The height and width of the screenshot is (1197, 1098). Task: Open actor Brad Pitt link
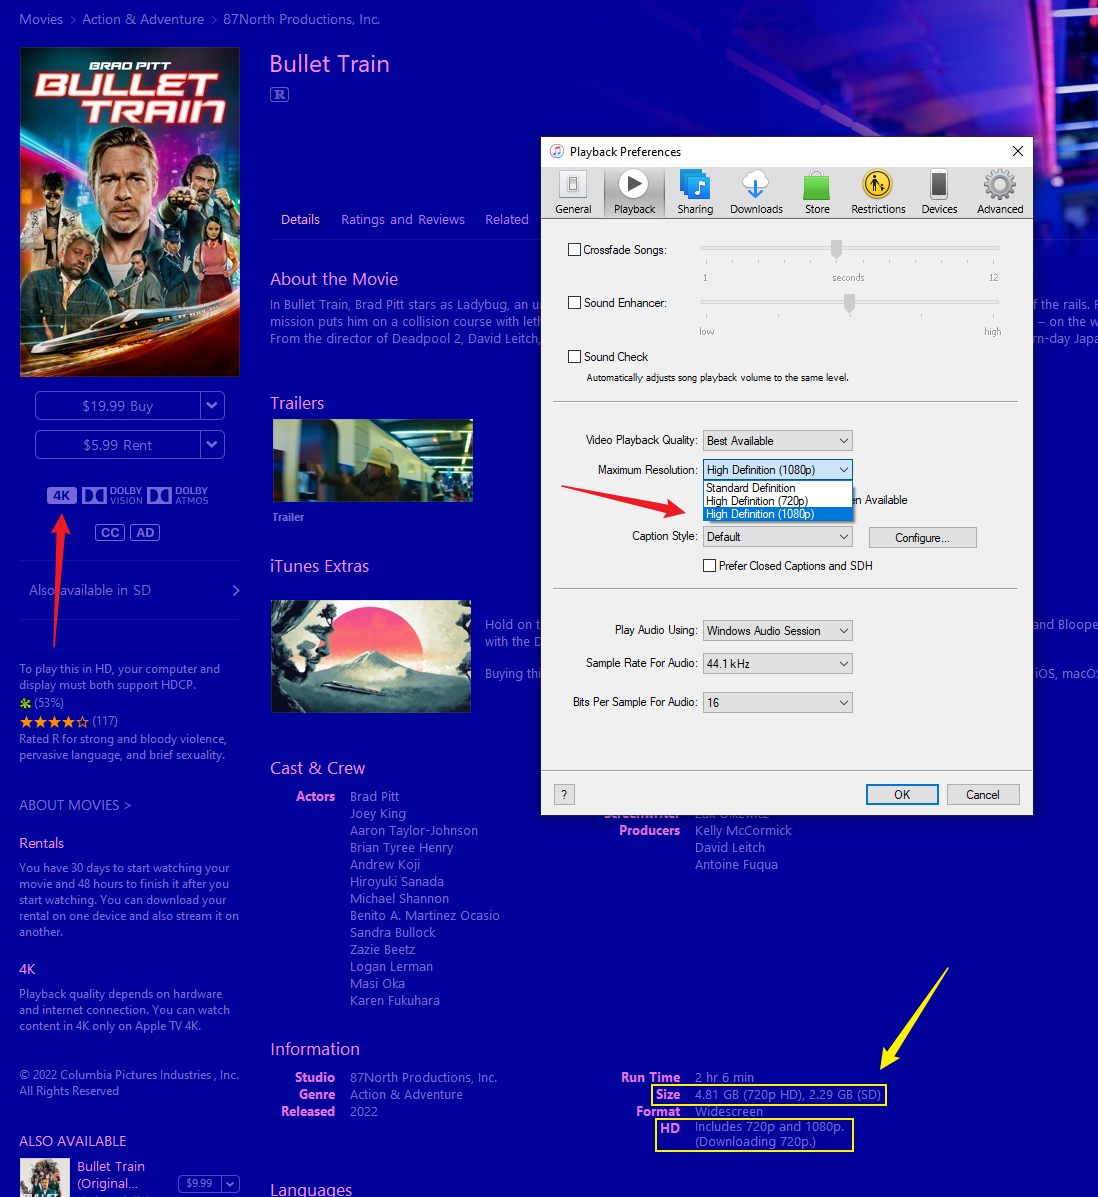point(374,796)
